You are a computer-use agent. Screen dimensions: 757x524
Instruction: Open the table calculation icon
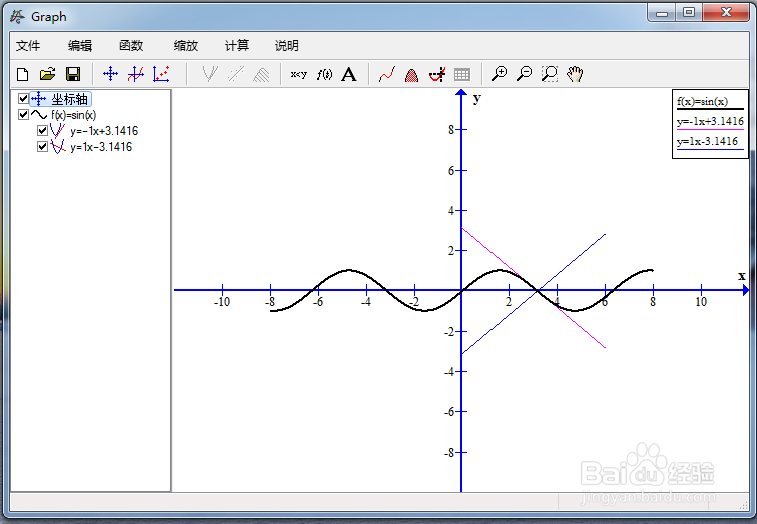coord(462,74)
